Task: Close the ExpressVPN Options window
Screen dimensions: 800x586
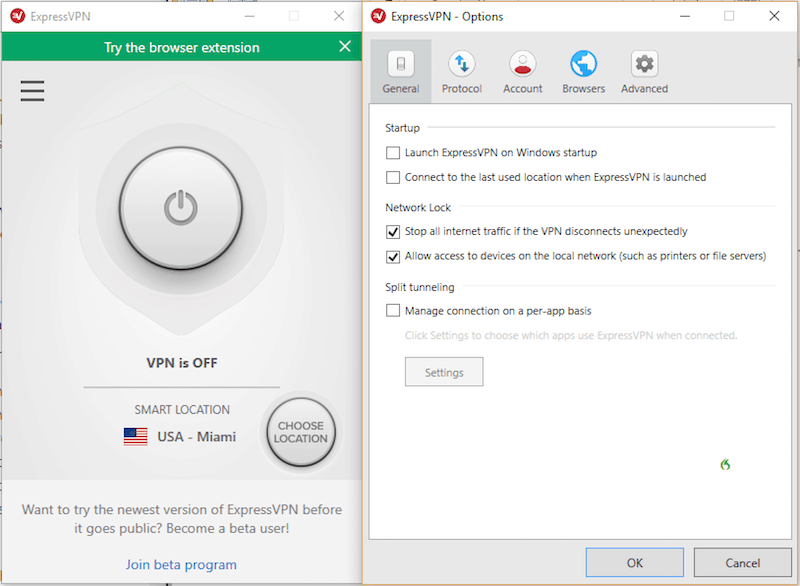Action: tap(774, 16)
